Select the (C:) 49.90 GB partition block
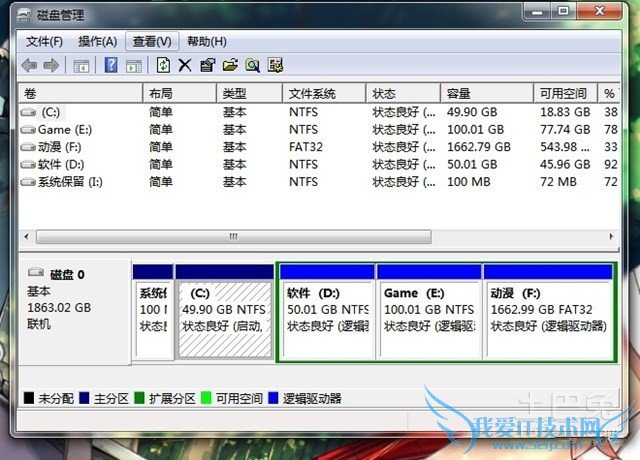Viewport: 640px width, 460px height. pos(224,312)
